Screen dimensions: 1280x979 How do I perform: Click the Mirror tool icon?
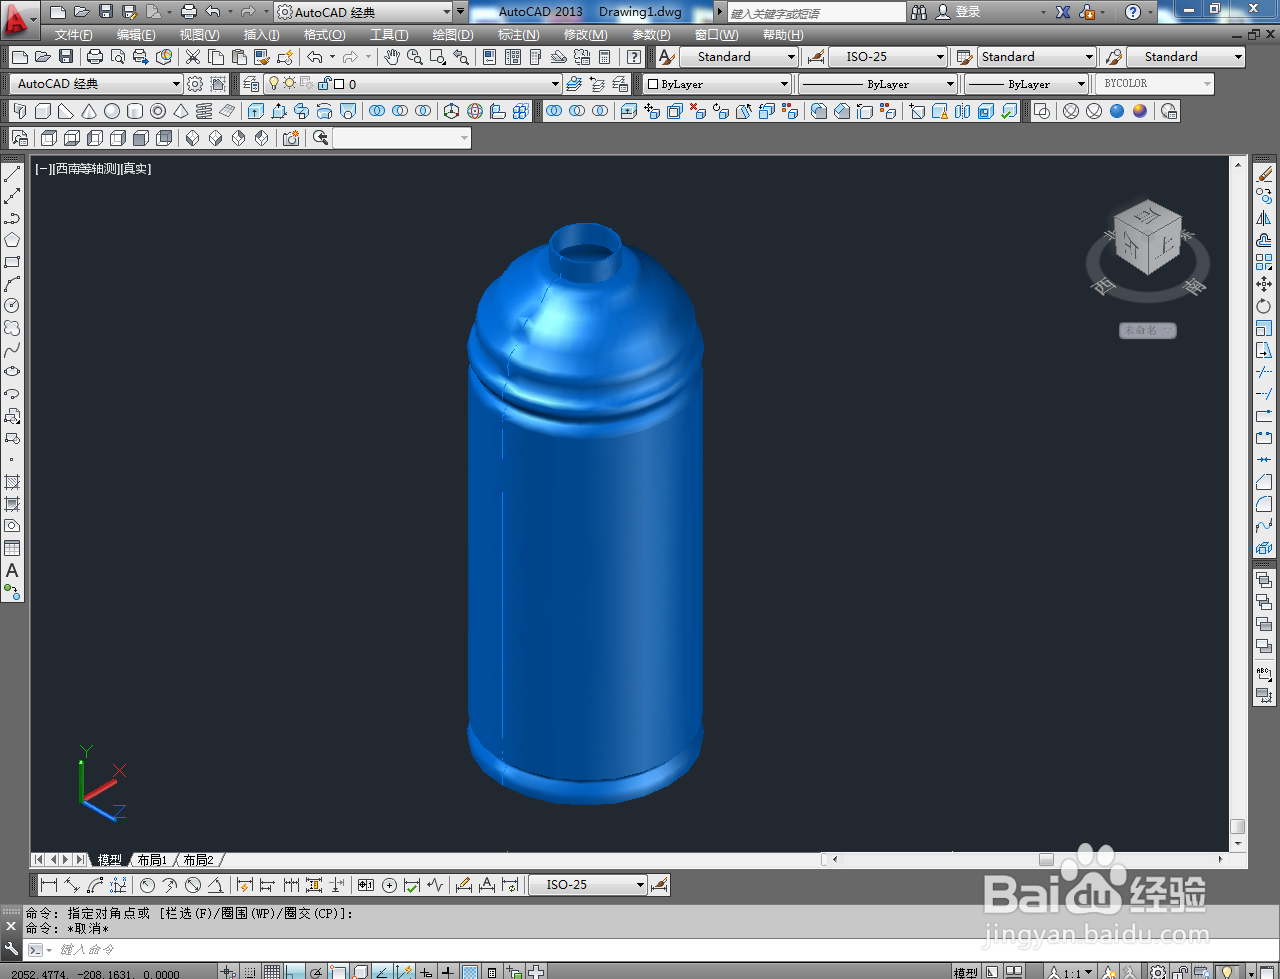1264,218
